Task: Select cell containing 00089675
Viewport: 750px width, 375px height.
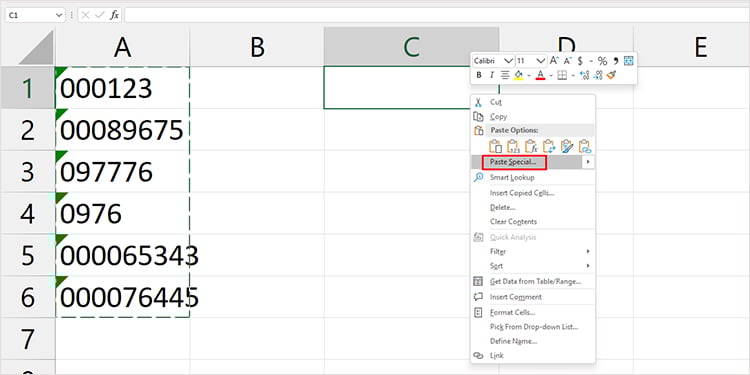Action: (122, 130)
